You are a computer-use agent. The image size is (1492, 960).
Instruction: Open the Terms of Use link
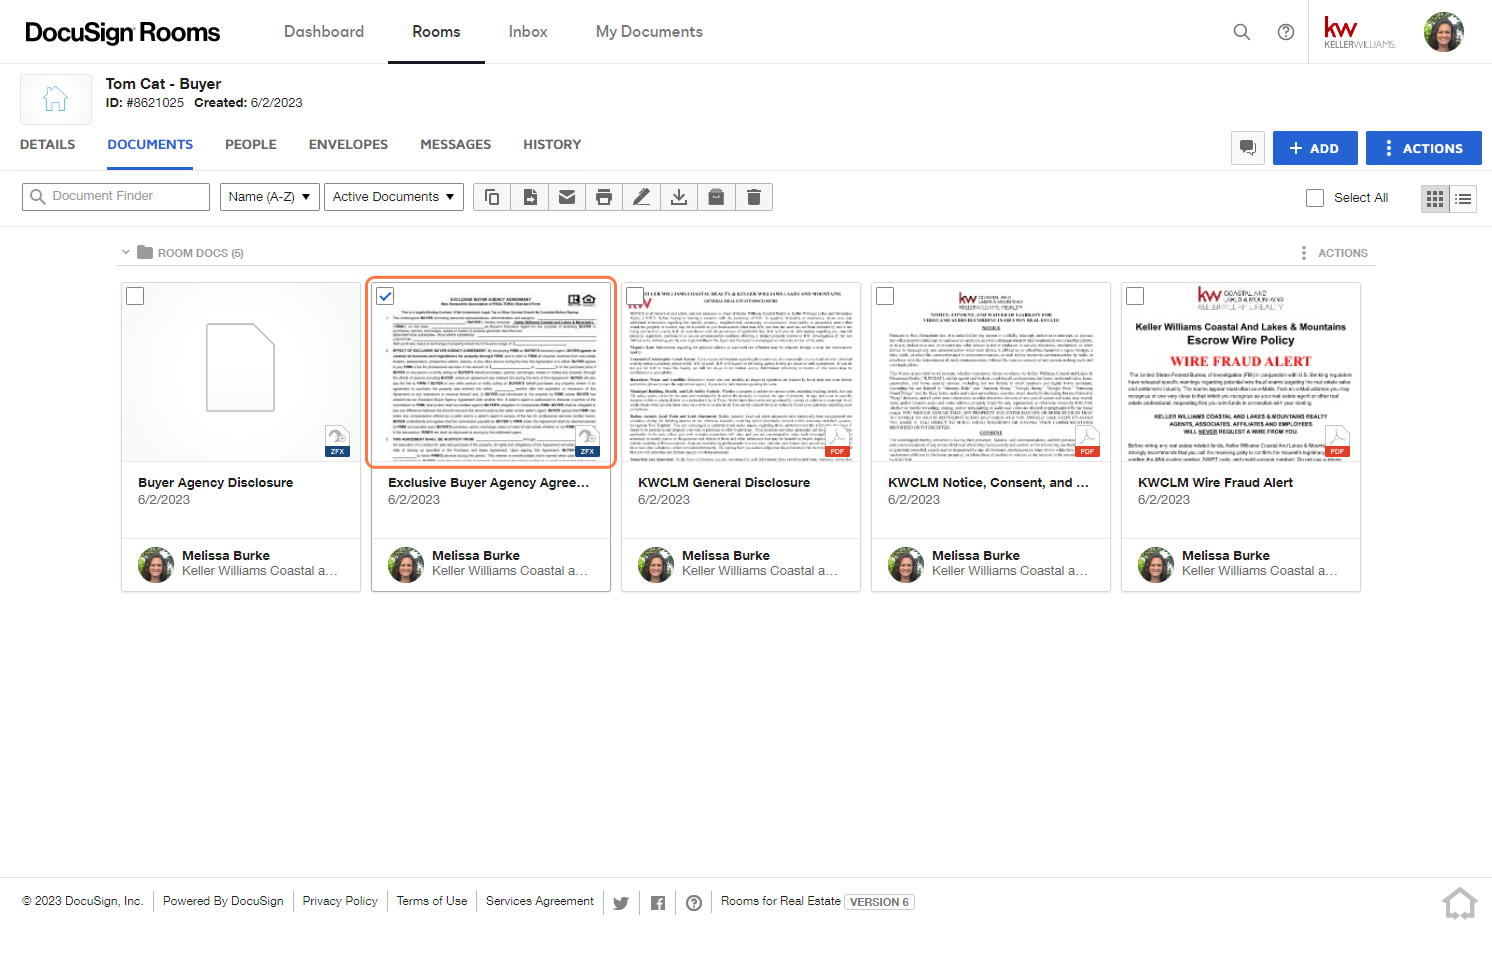coord(432,901)
